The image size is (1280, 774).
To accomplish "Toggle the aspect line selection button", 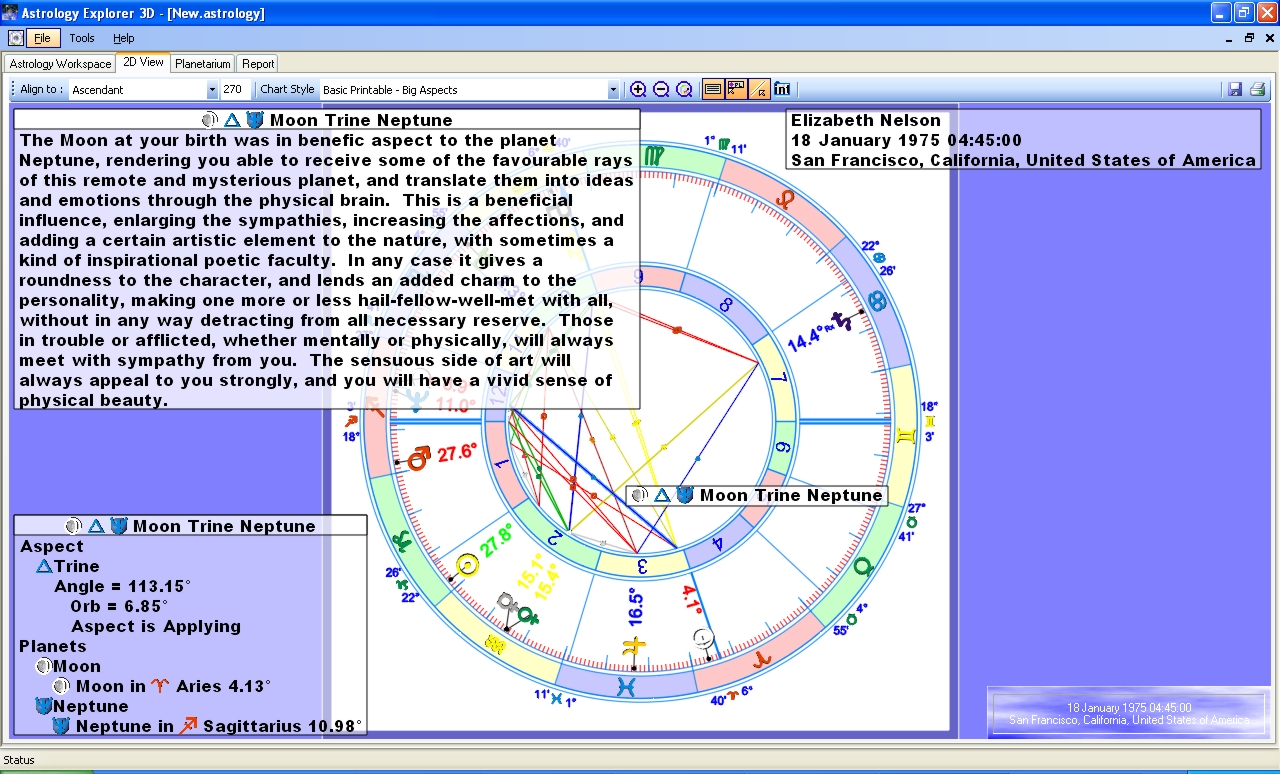I will (759, 89).
